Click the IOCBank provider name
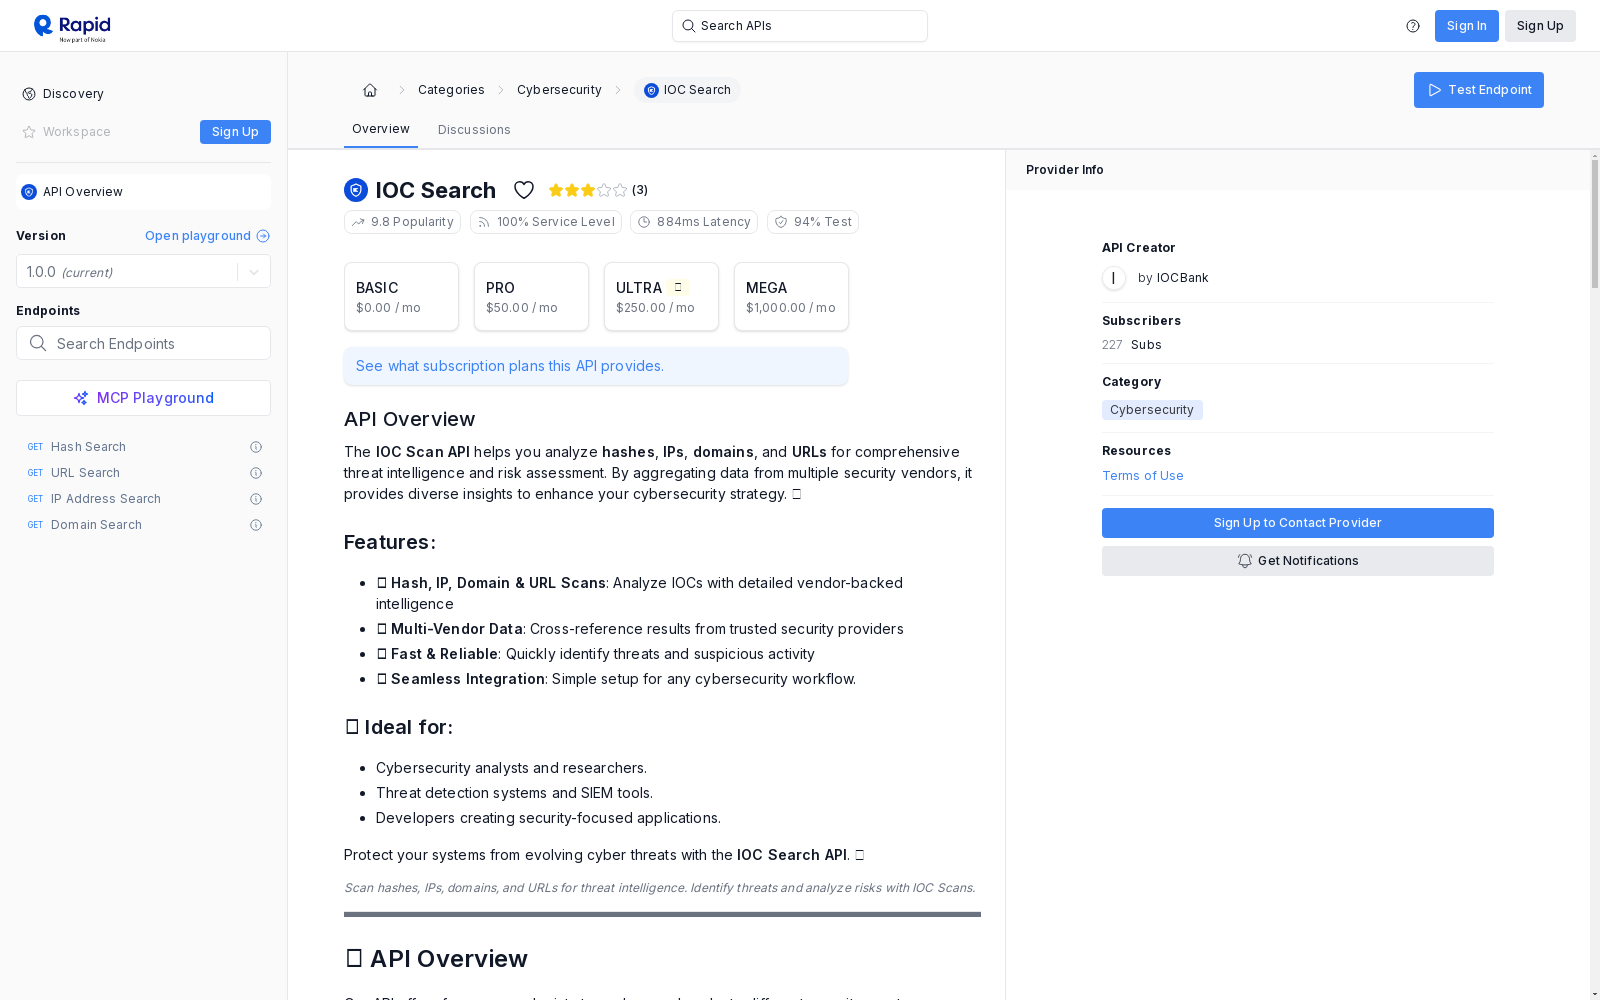This screenshot has width=1600, height=1000. coord(1182,278)
